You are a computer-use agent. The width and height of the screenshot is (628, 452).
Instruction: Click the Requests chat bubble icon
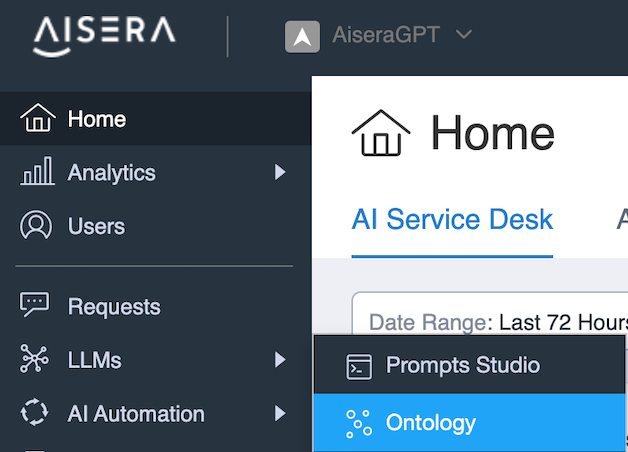(34, 304)
